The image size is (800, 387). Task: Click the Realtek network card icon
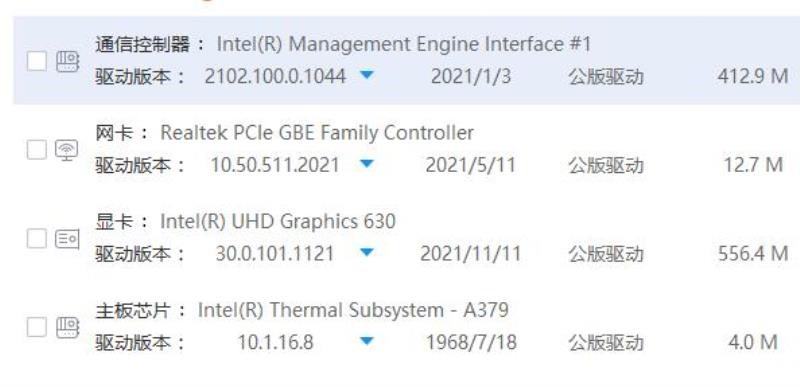tap(67, 150)
